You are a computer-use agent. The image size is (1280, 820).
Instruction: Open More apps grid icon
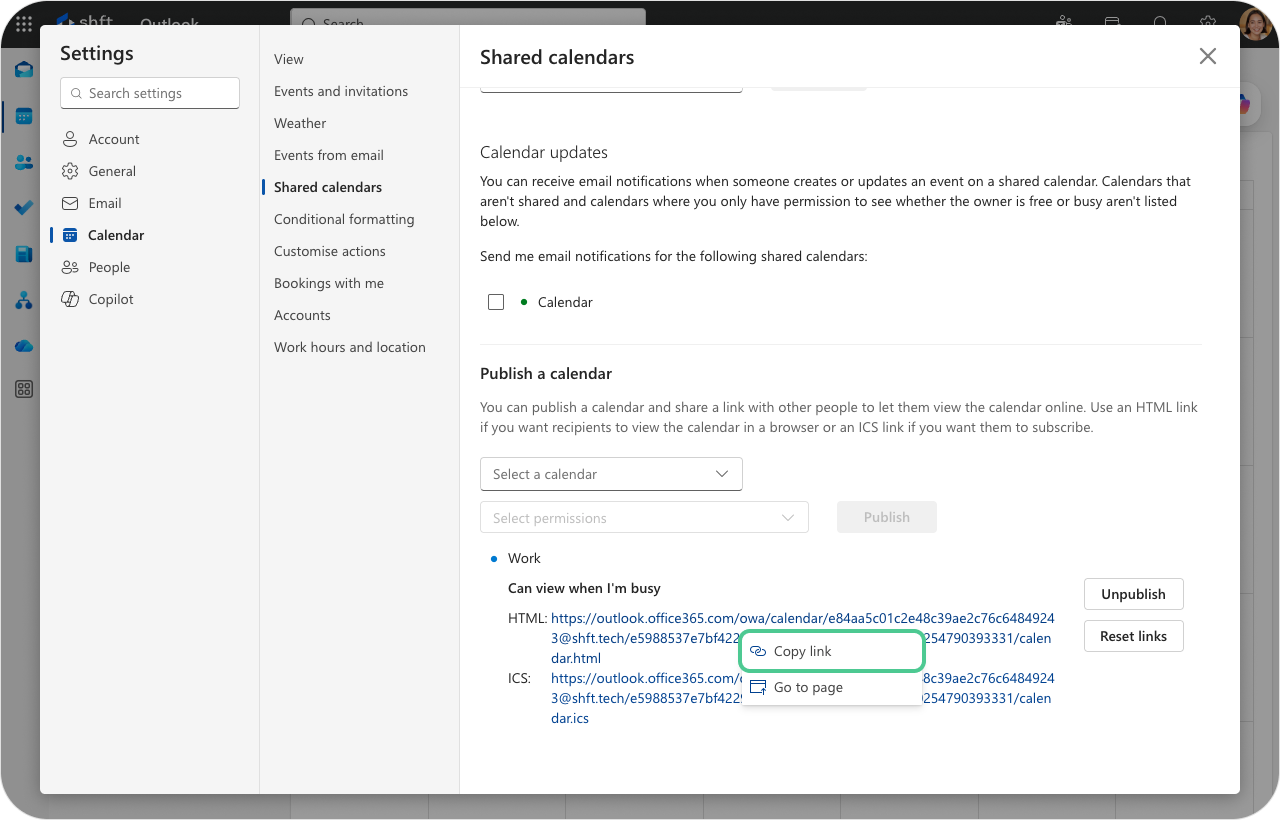click(x=24, y=389)
